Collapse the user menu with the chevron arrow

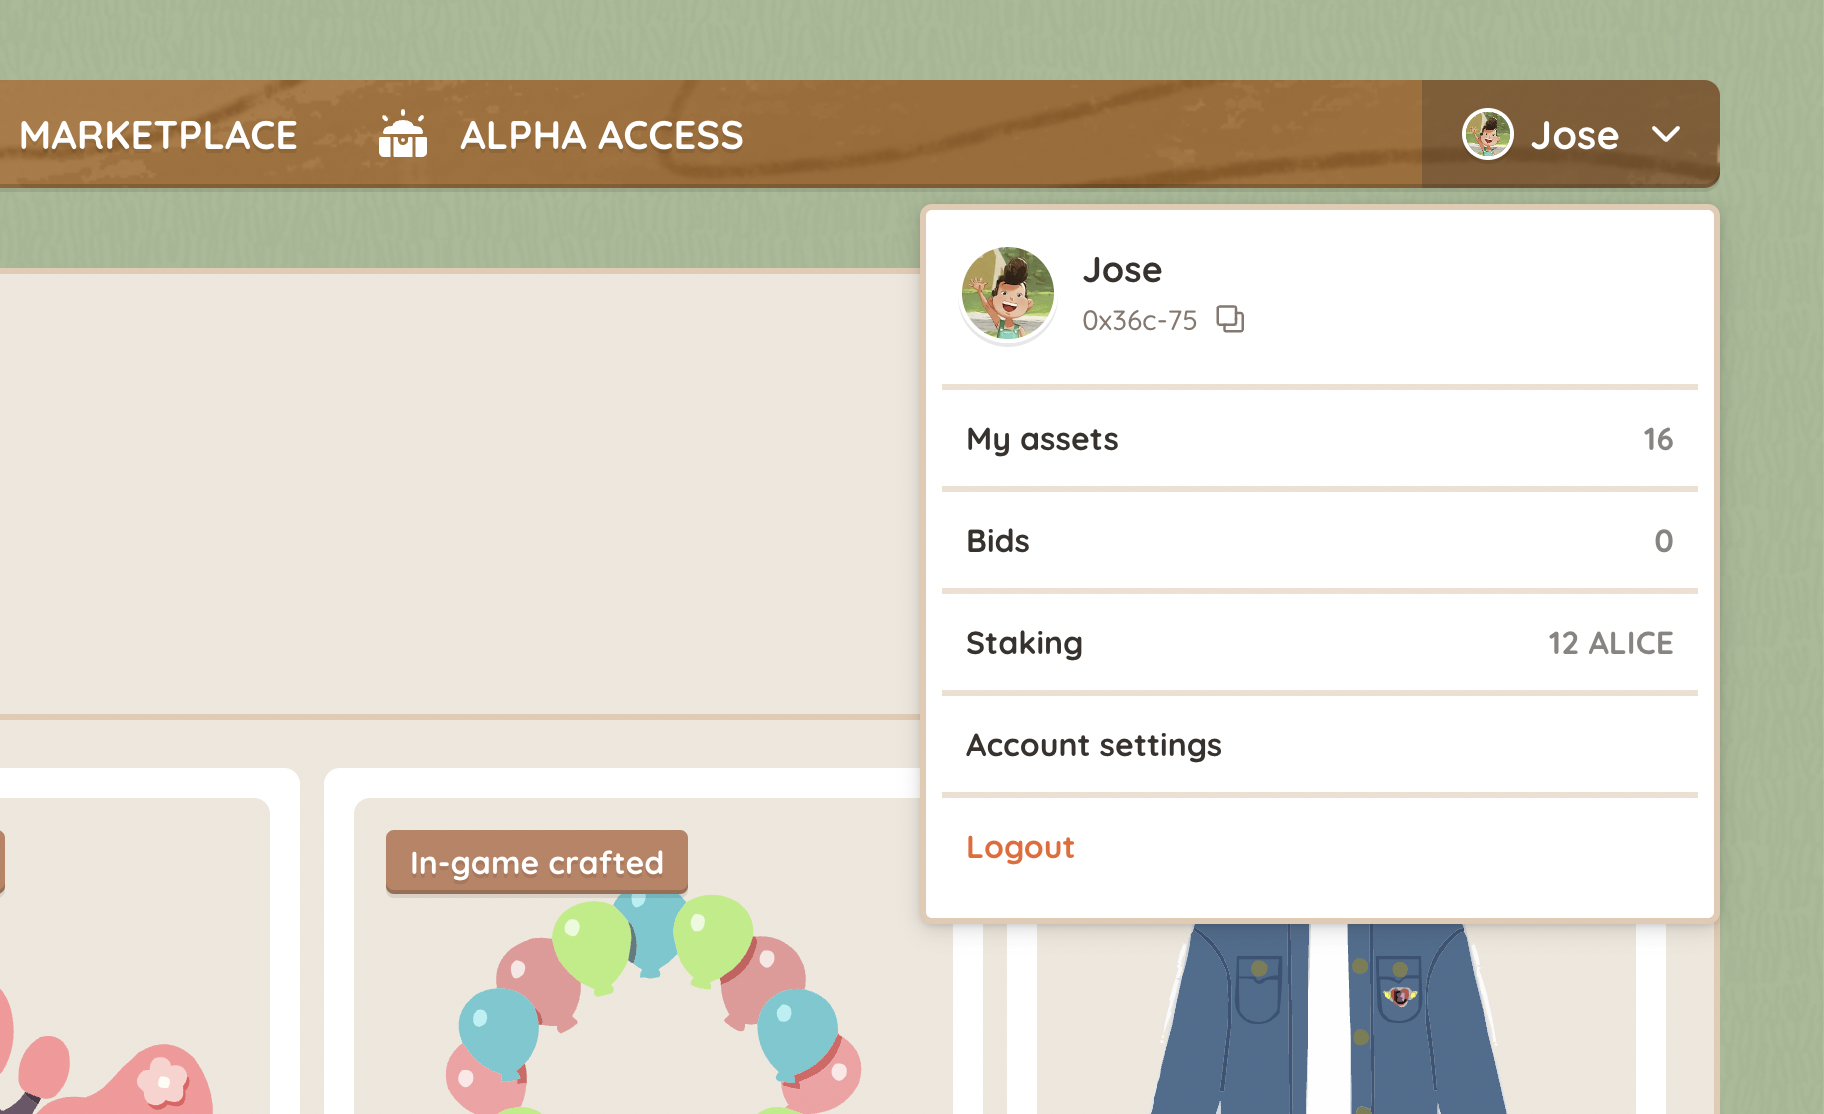(x=1666, y=134)
